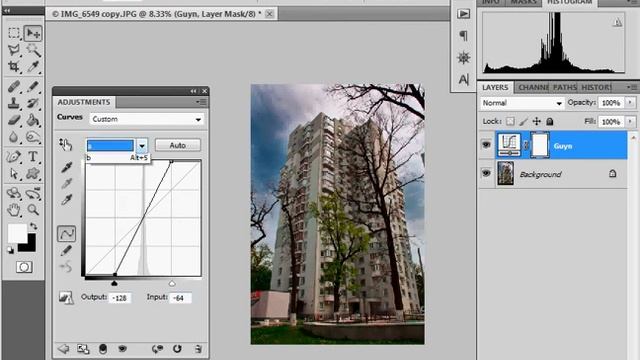640x360 pixels.
Task: Hide the Background layer
Action: point(486,173)
